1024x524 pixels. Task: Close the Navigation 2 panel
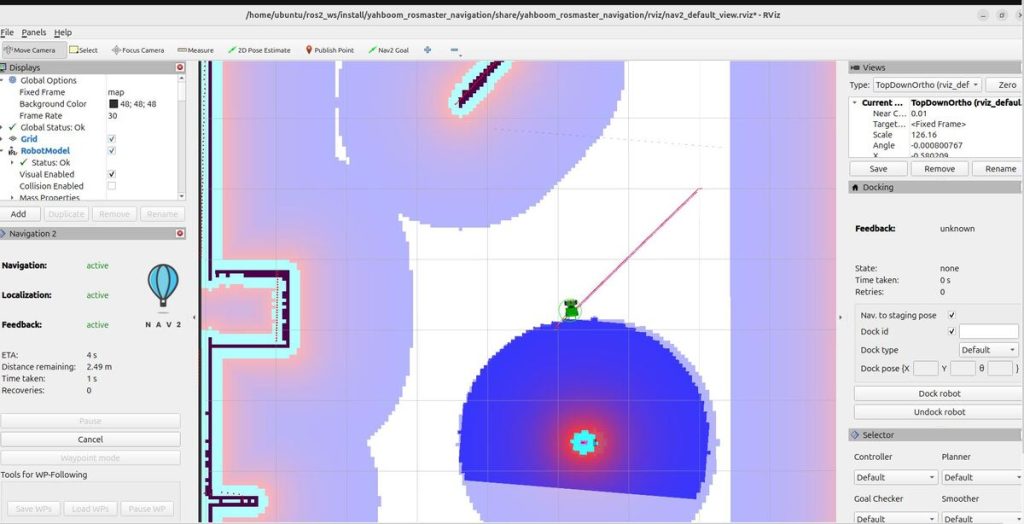180,233
